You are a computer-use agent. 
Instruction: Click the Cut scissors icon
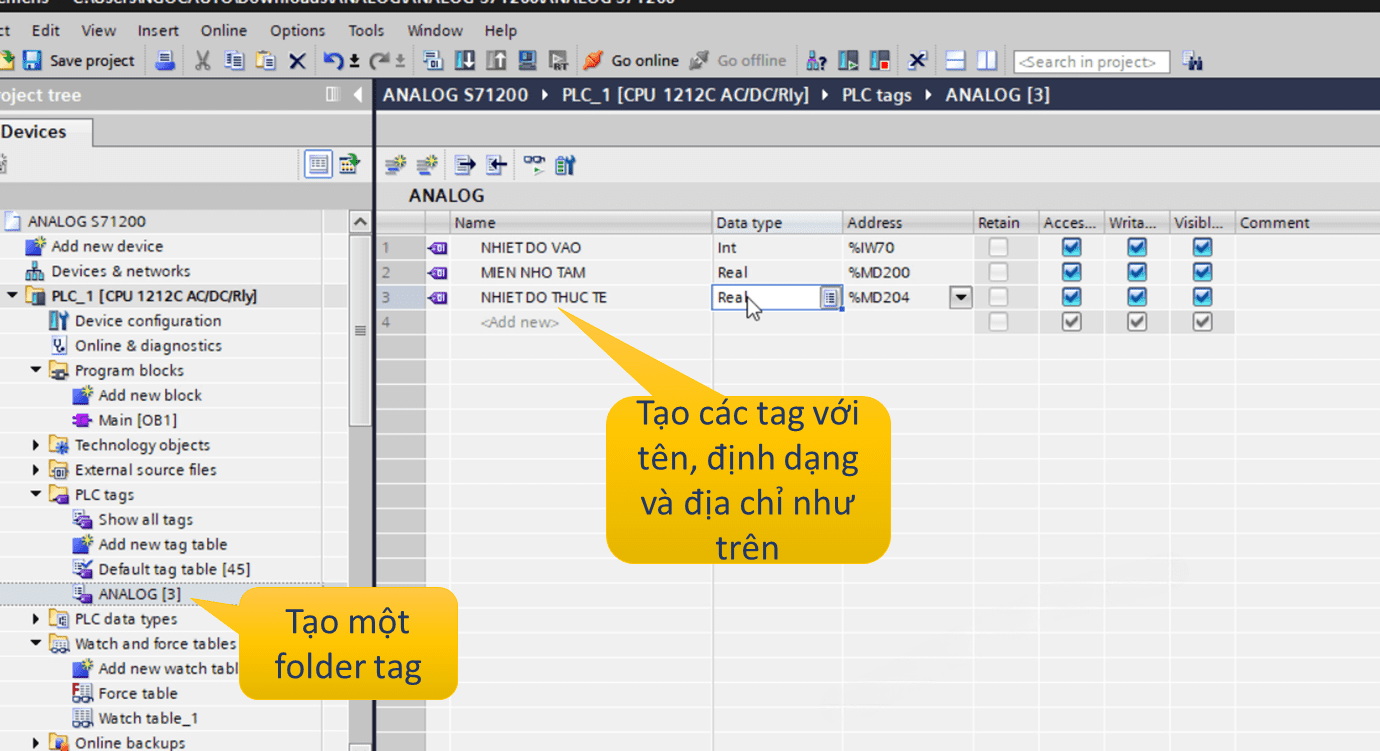point(202,60)
